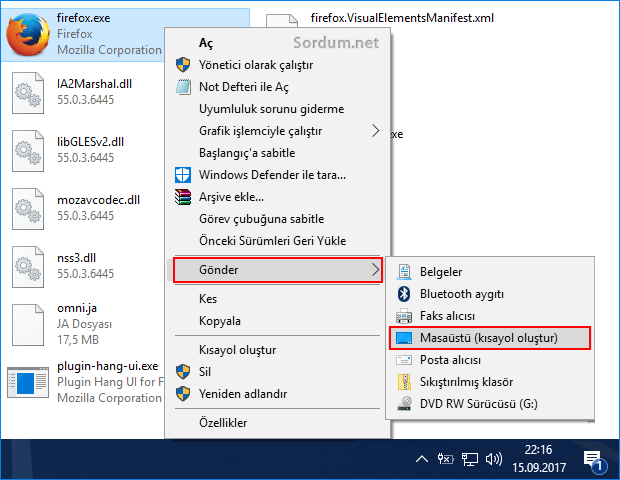Click the omni.ja blank file icon
The height and width of the screenshot is (480, 620).
28,325
